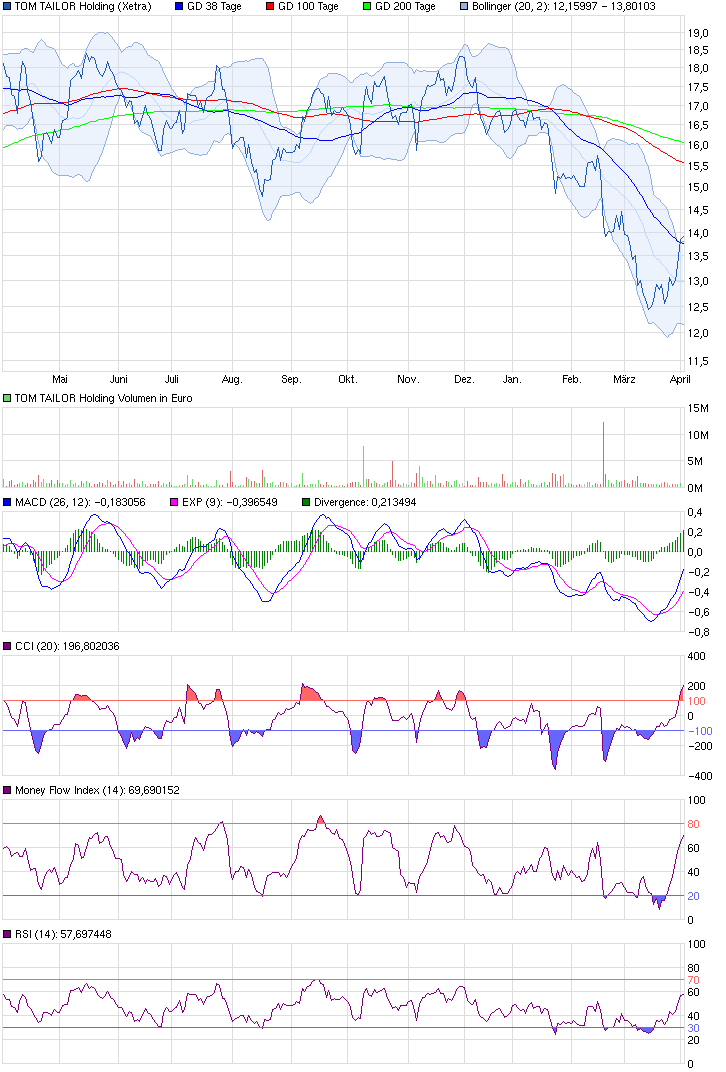Click the März label on the time axis
Viewport: 726px width, 1072px height.
tap(624, 380)
